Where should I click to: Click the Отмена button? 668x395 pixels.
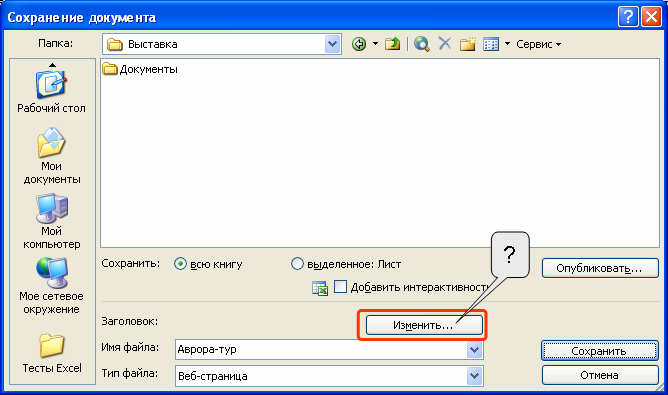[600, 375]
